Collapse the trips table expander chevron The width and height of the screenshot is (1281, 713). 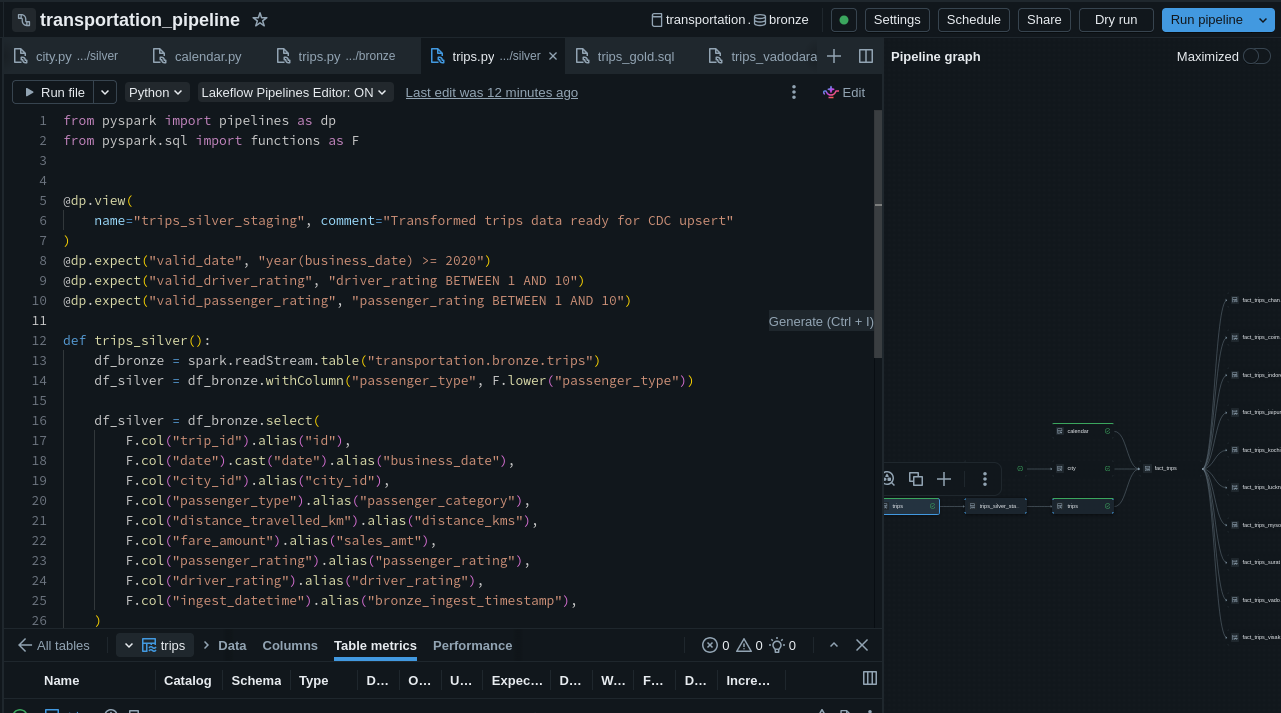[x=128, y=645]
